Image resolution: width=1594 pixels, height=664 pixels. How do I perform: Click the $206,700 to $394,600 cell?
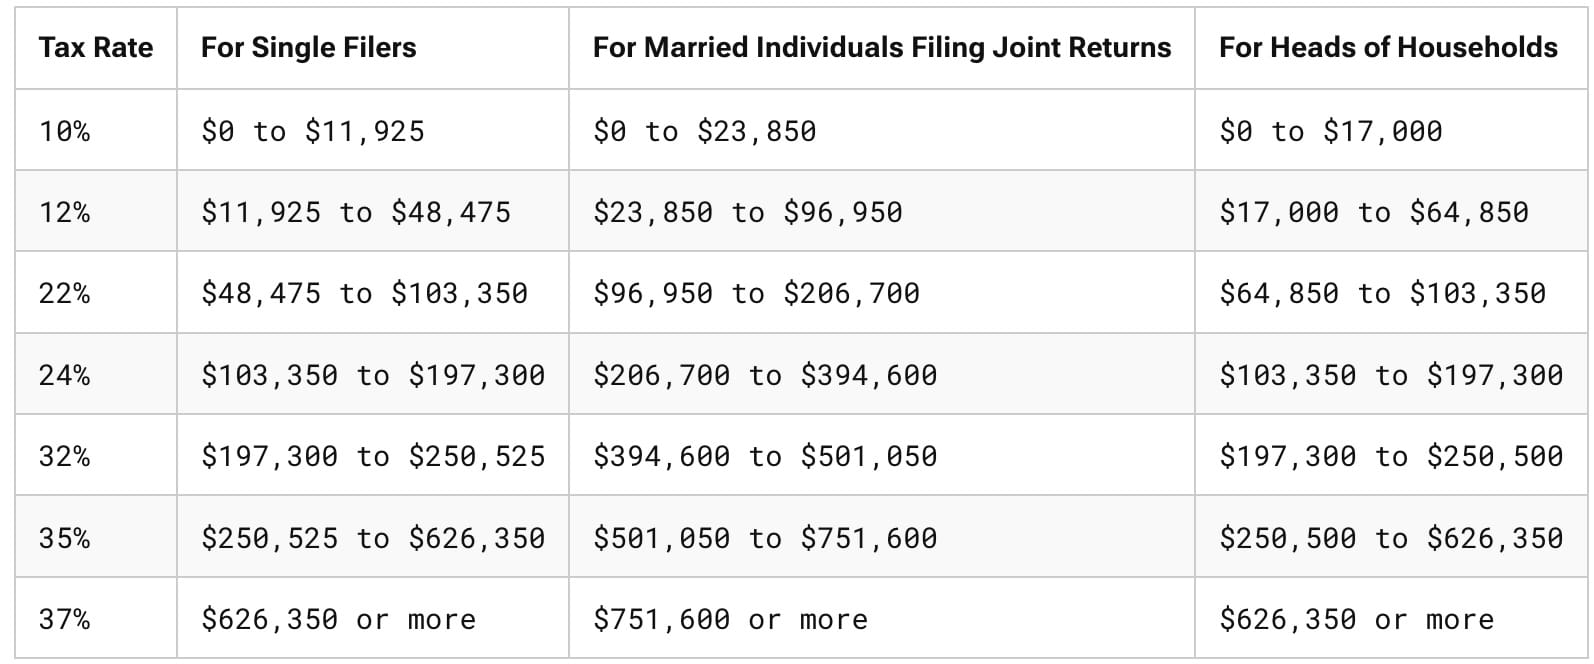tap(765, 375)
